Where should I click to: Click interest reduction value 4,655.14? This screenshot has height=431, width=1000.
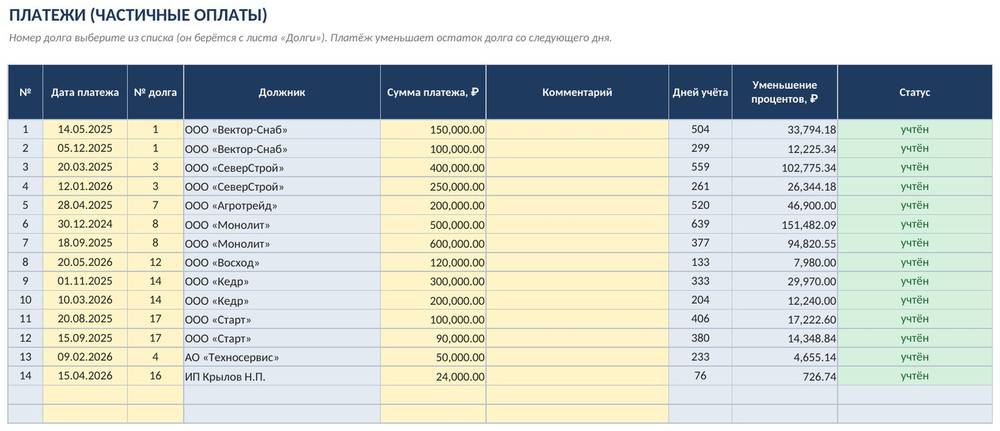click(785, 357)
